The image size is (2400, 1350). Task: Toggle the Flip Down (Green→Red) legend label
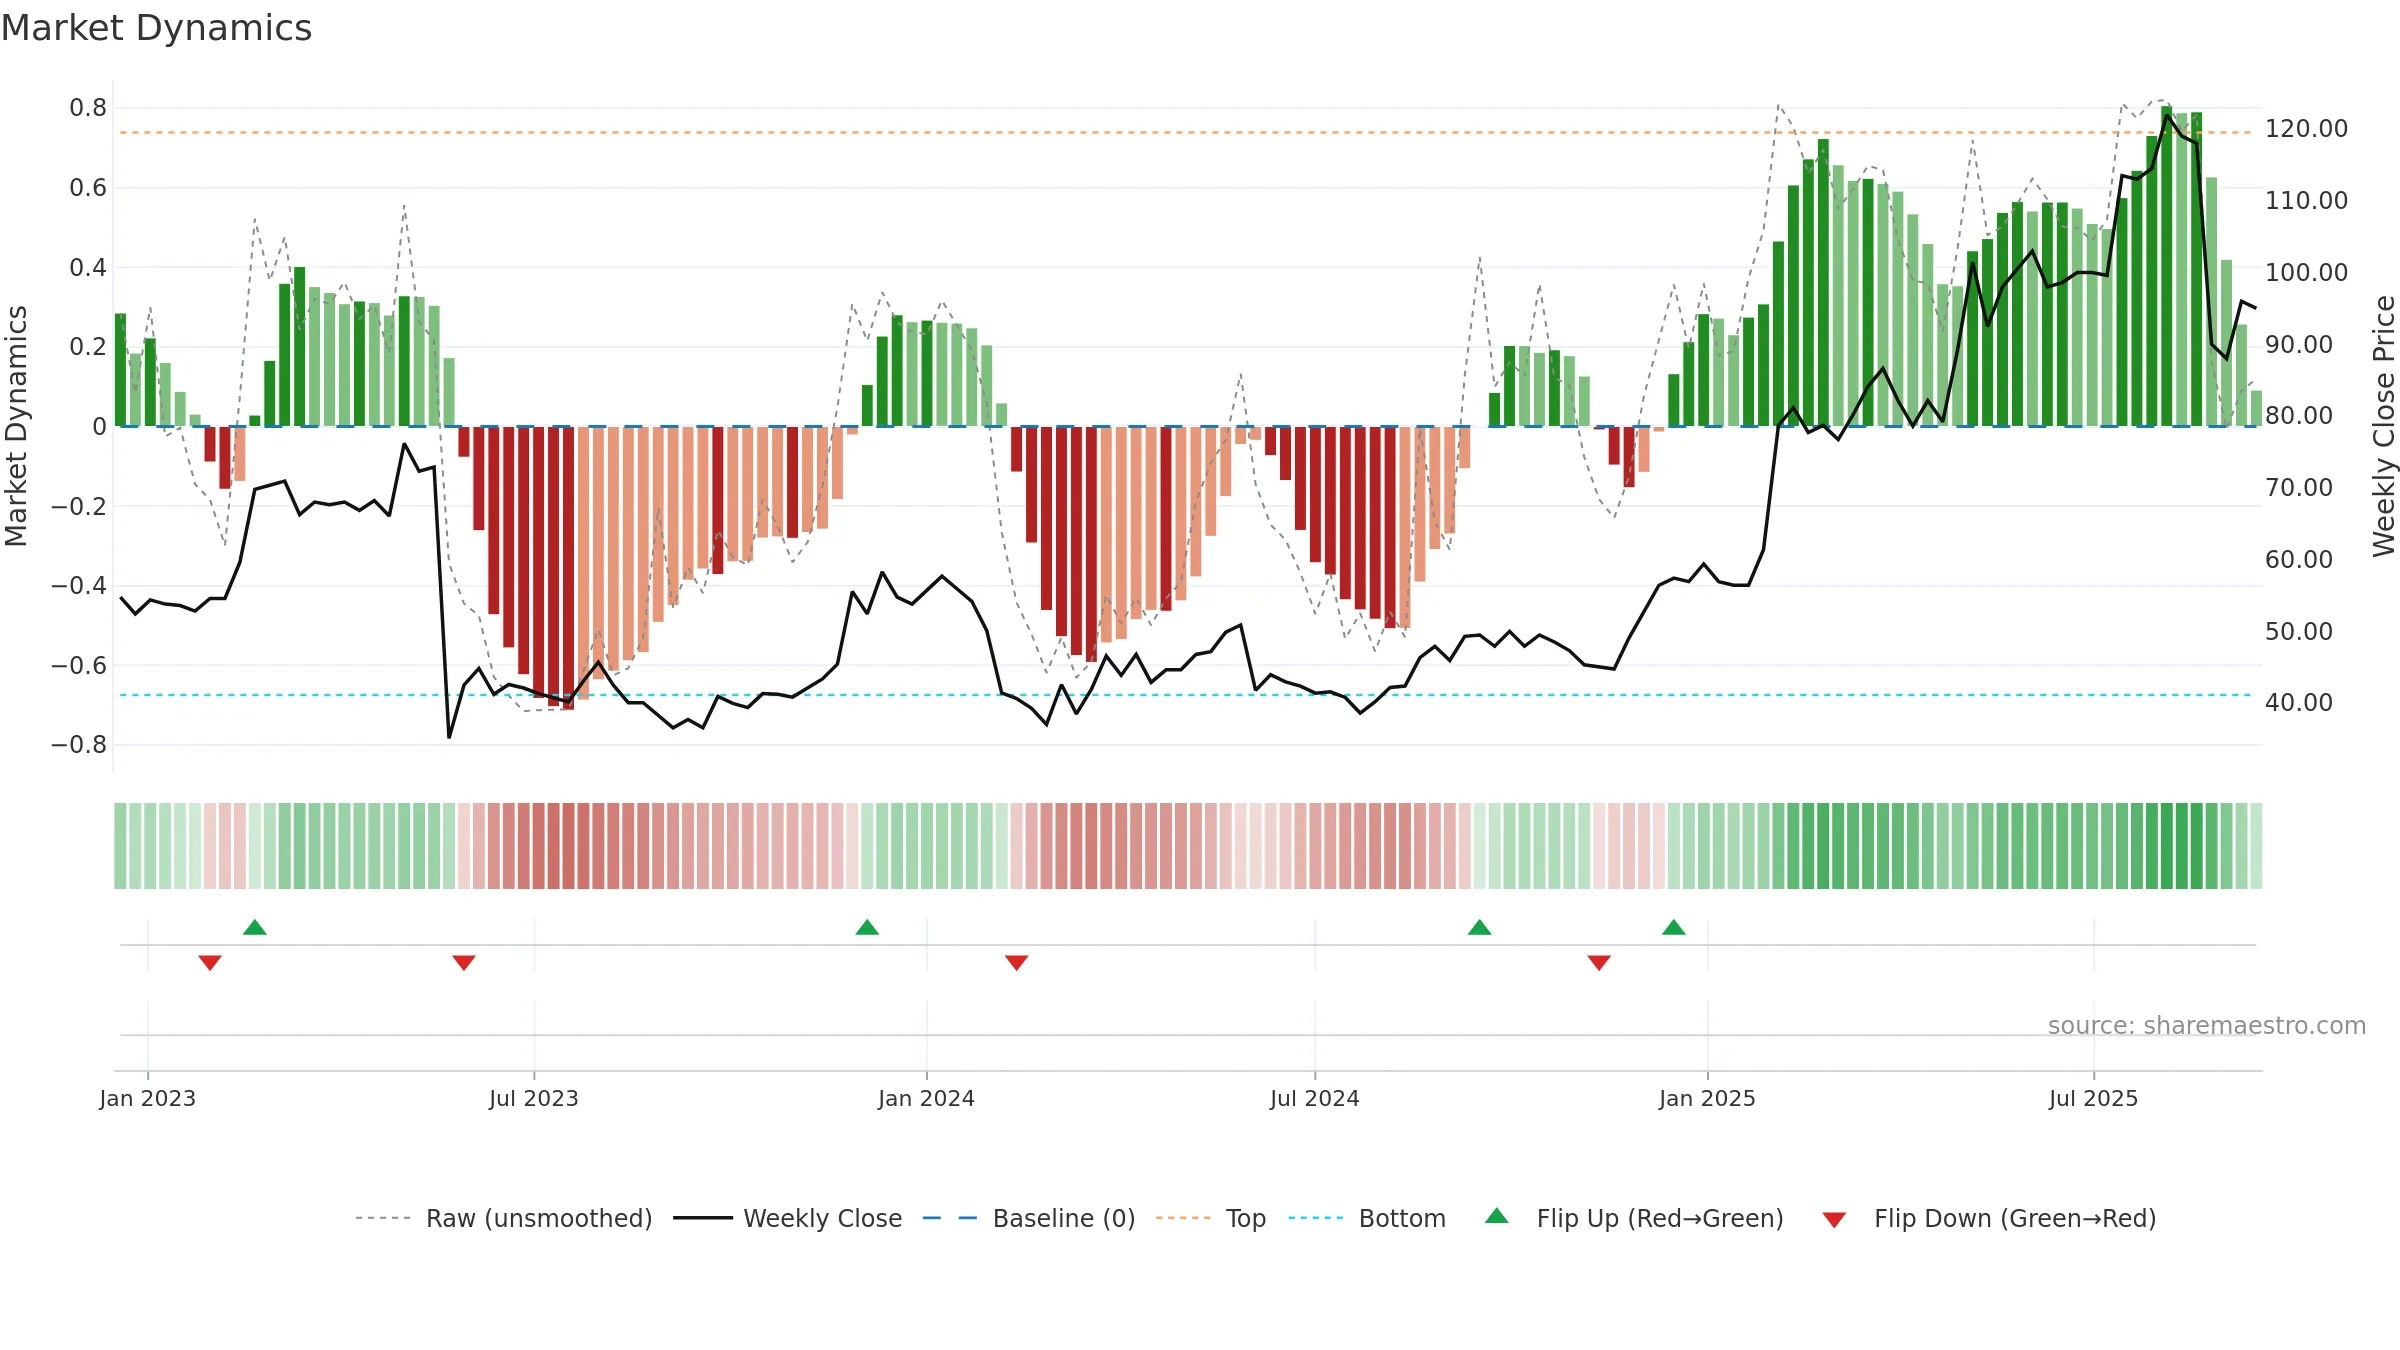pos(2015,1218)
